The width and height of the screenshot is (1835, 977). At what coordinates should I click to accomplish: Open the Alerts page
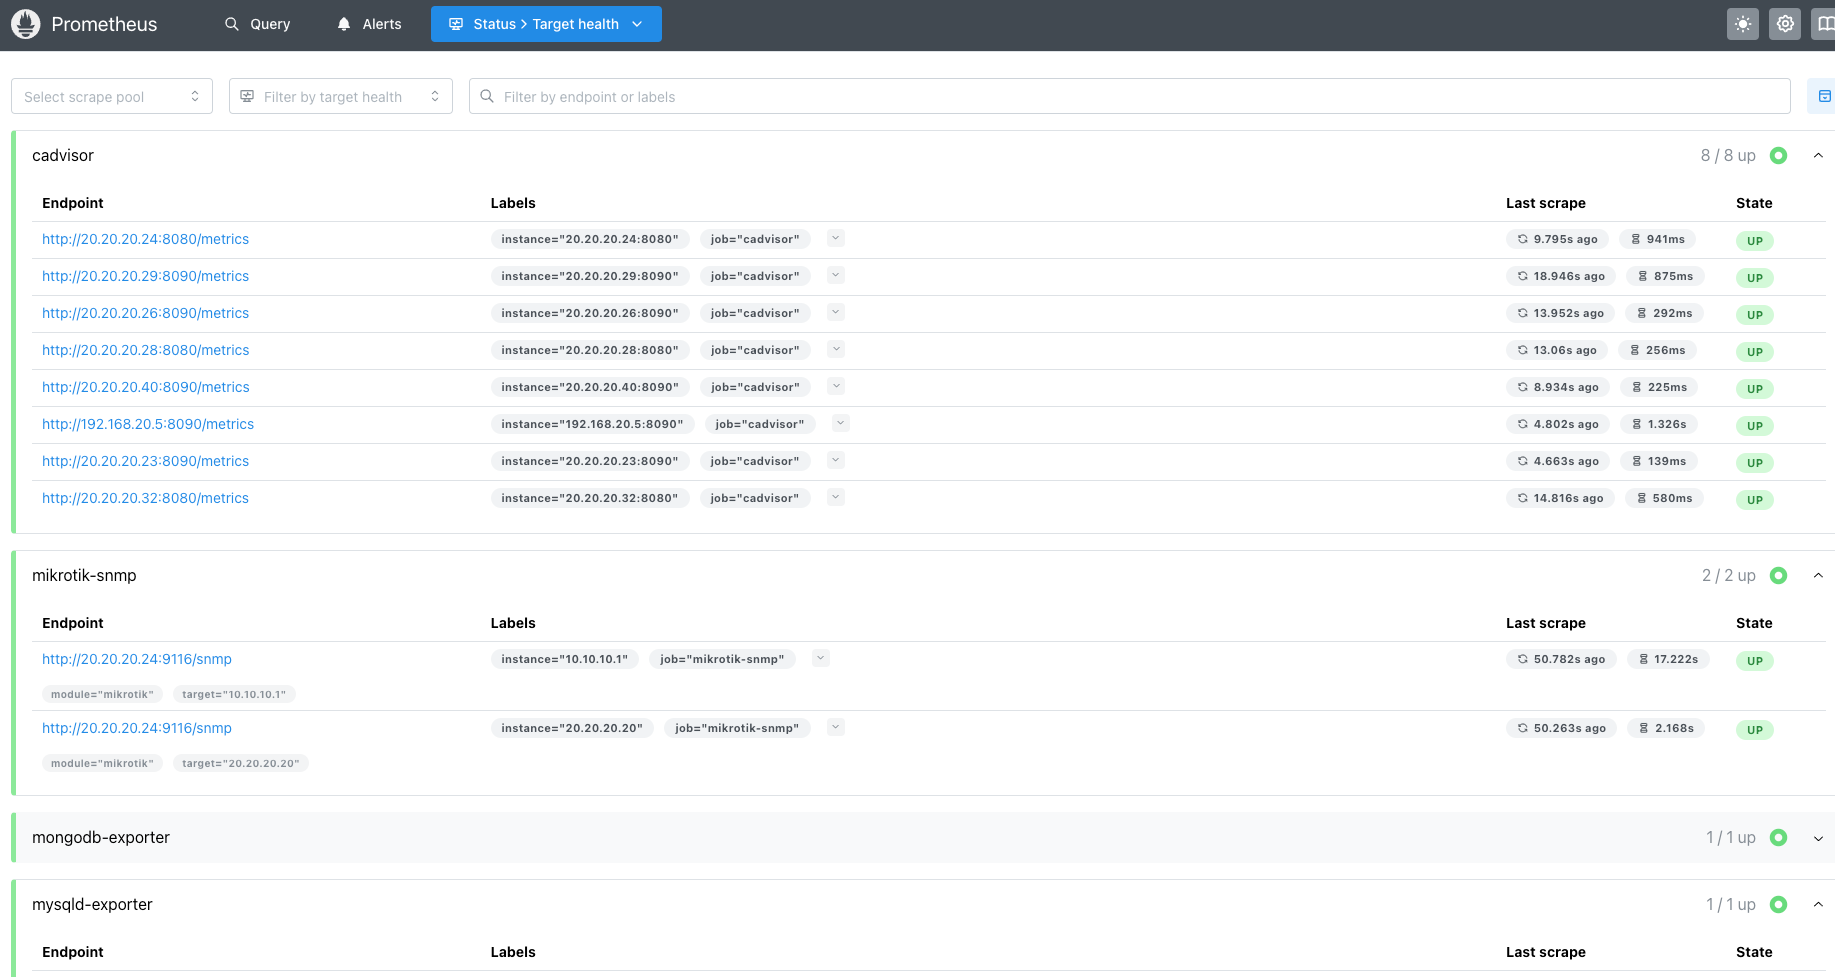pyautogui.click(x=369, y=24)
